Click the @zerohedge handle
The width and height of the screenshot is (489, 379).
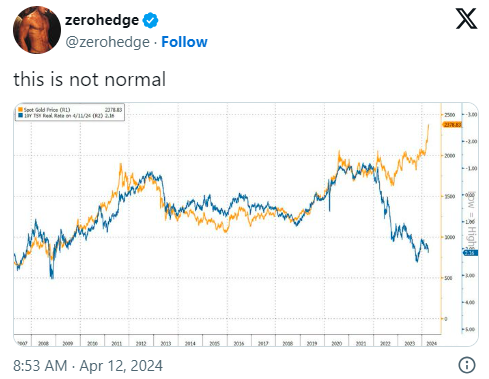click(x=107, y=42)
